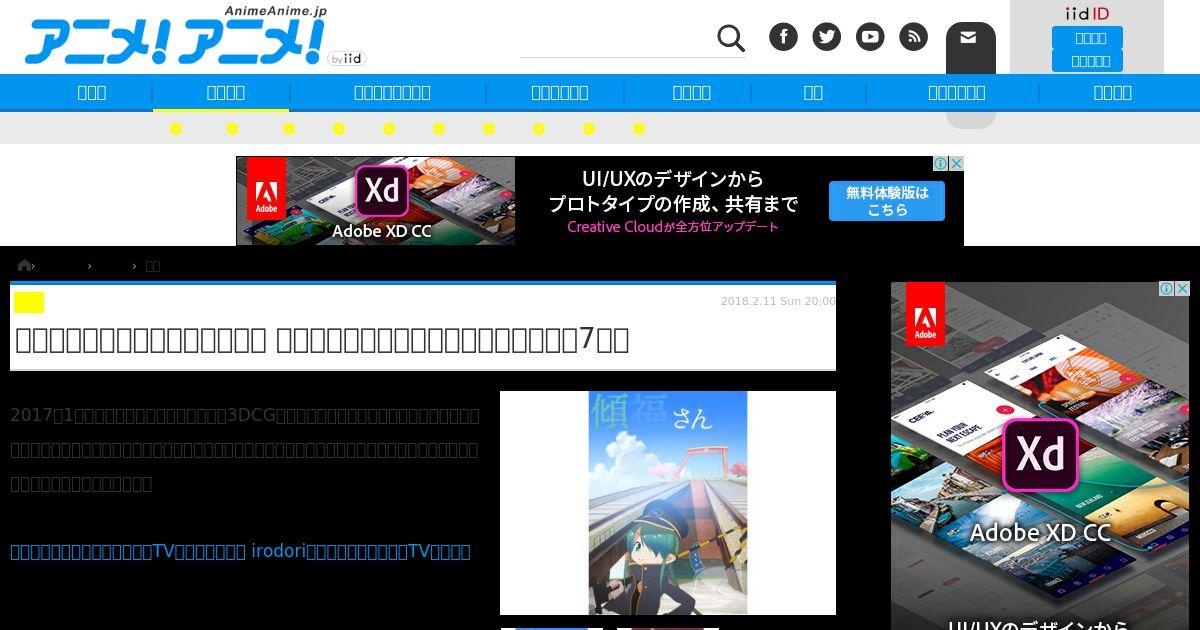1200x630 pixels.
Task: Close the top banner ad
Action: 956,163
